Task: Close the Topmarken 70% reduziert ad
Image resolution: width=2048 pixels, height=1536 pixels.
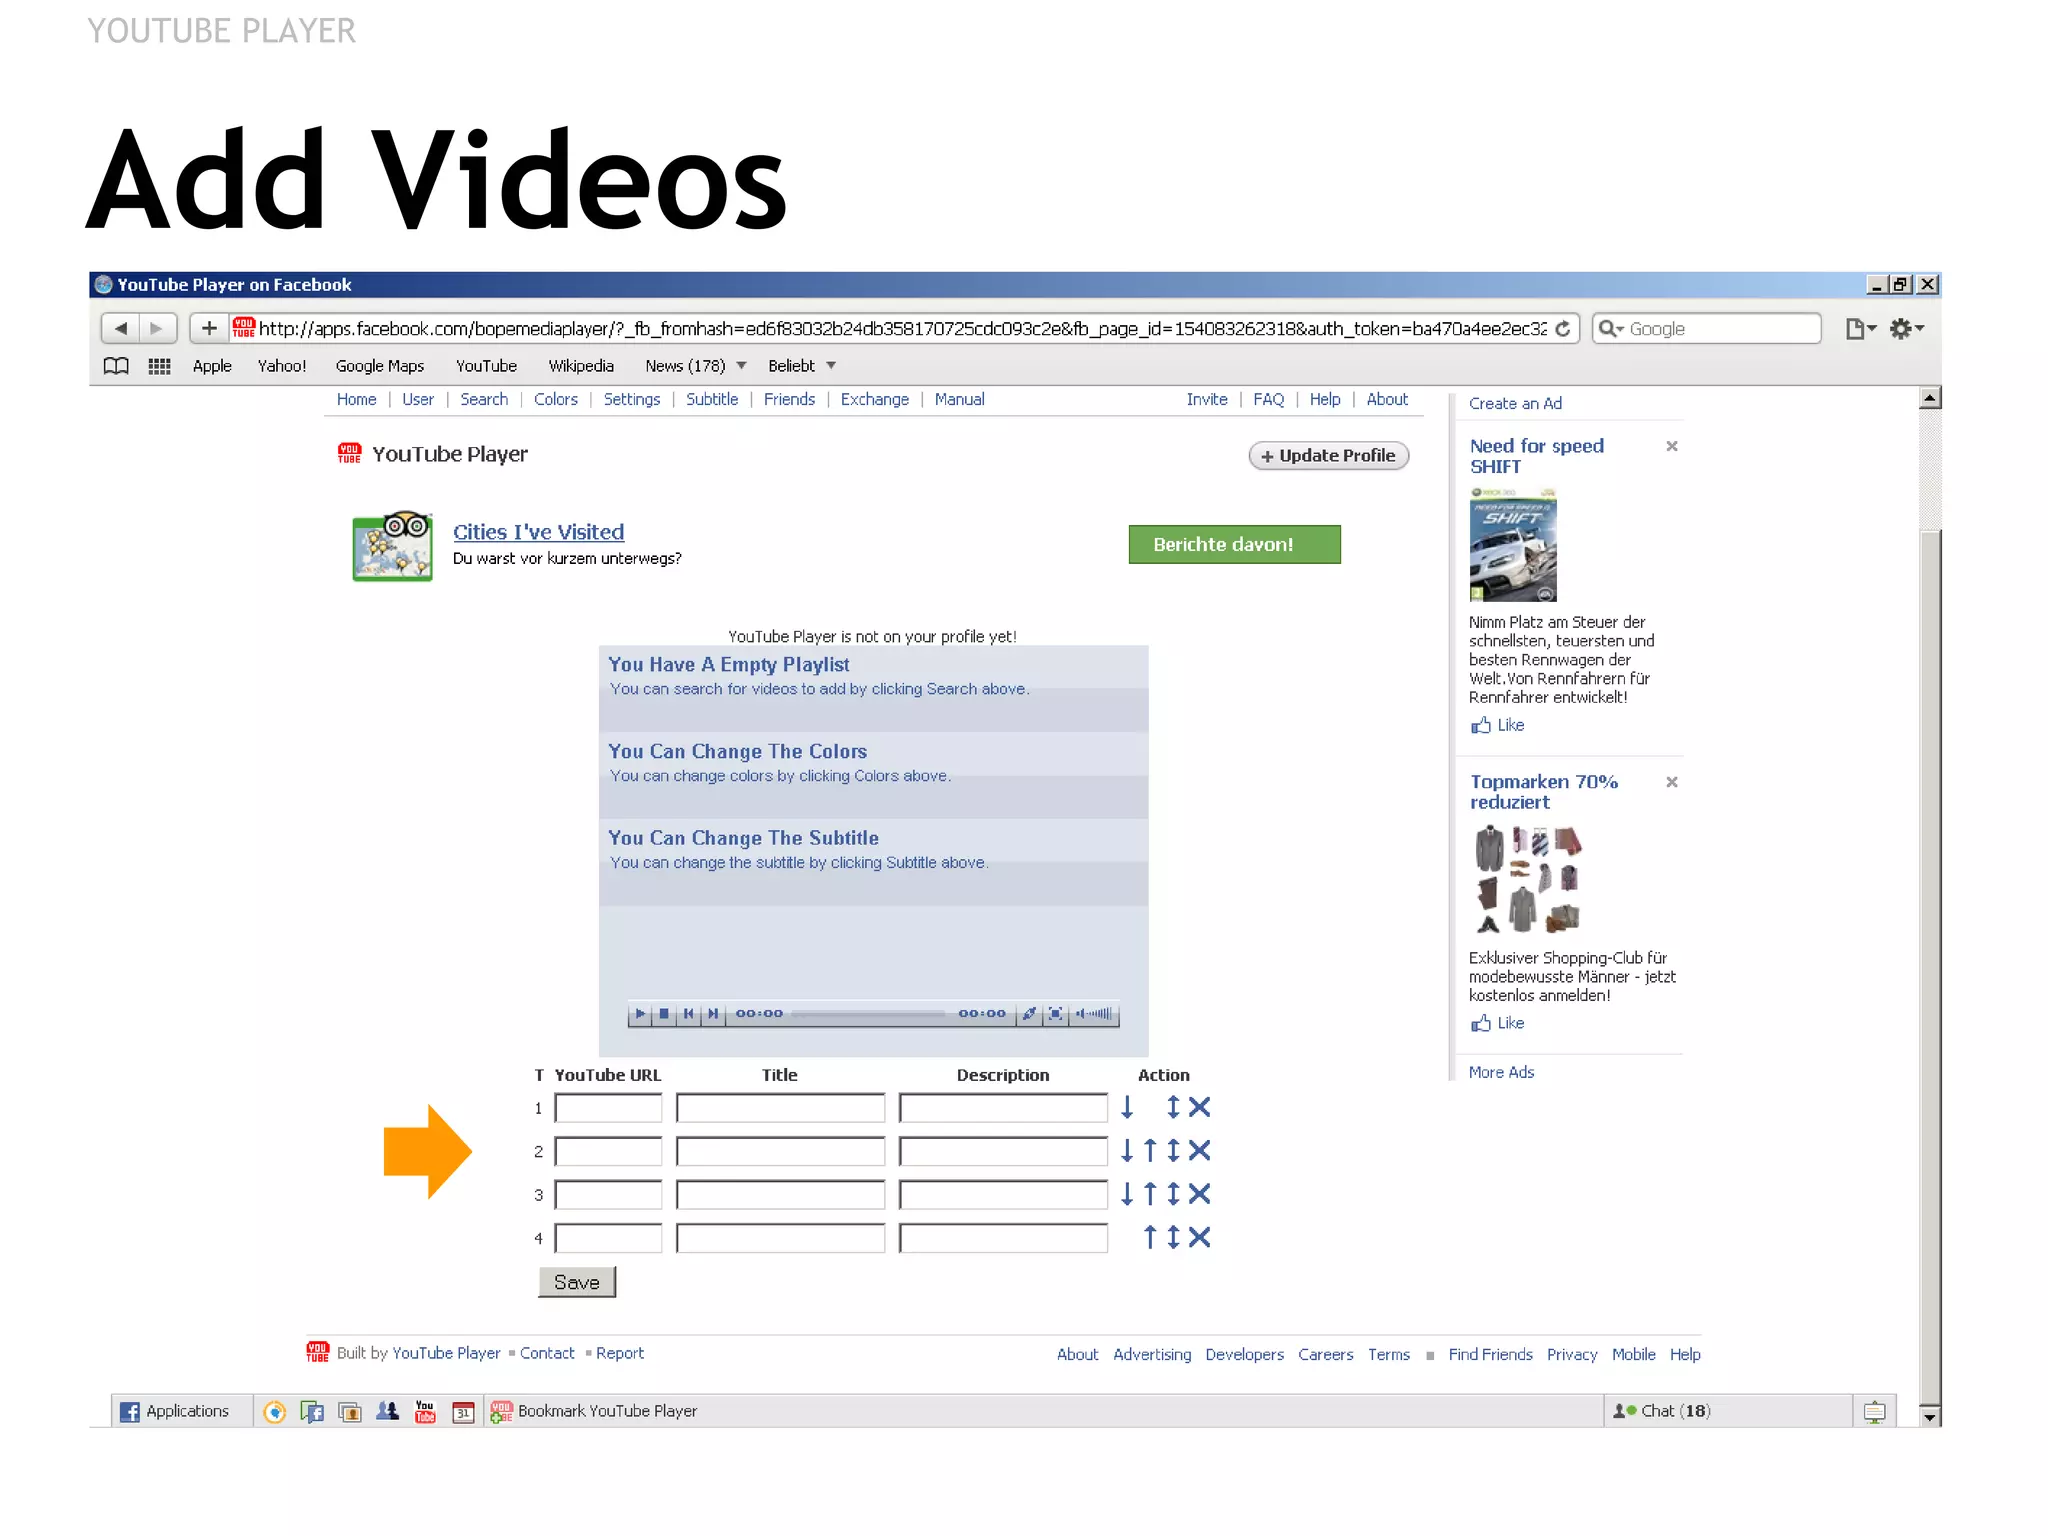Action: pos(1672,783)
